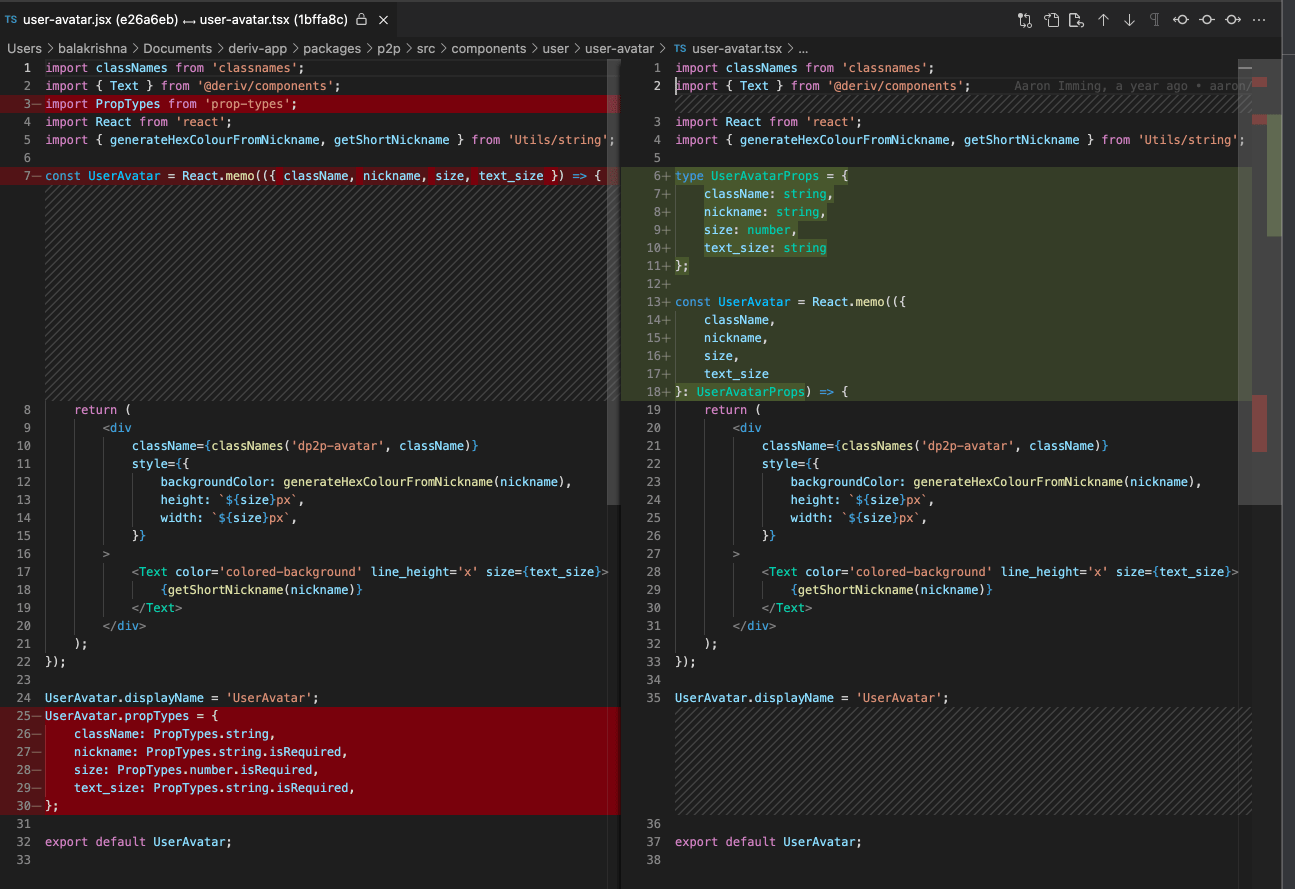The image size is (1295, 889).
Task: Click 'UserAvatar.propTypes = {' removed line
Action: (131, 716)
